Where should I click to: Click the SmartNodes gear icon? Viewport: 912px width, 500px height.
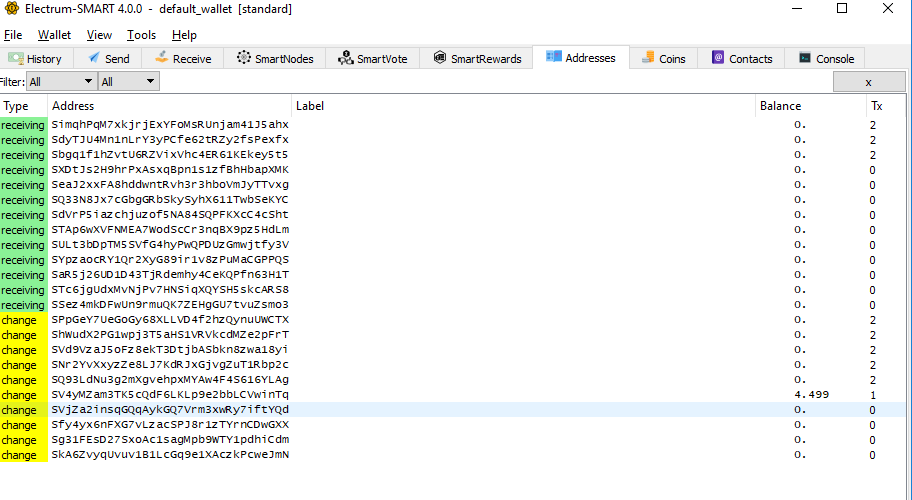point(244,58)
